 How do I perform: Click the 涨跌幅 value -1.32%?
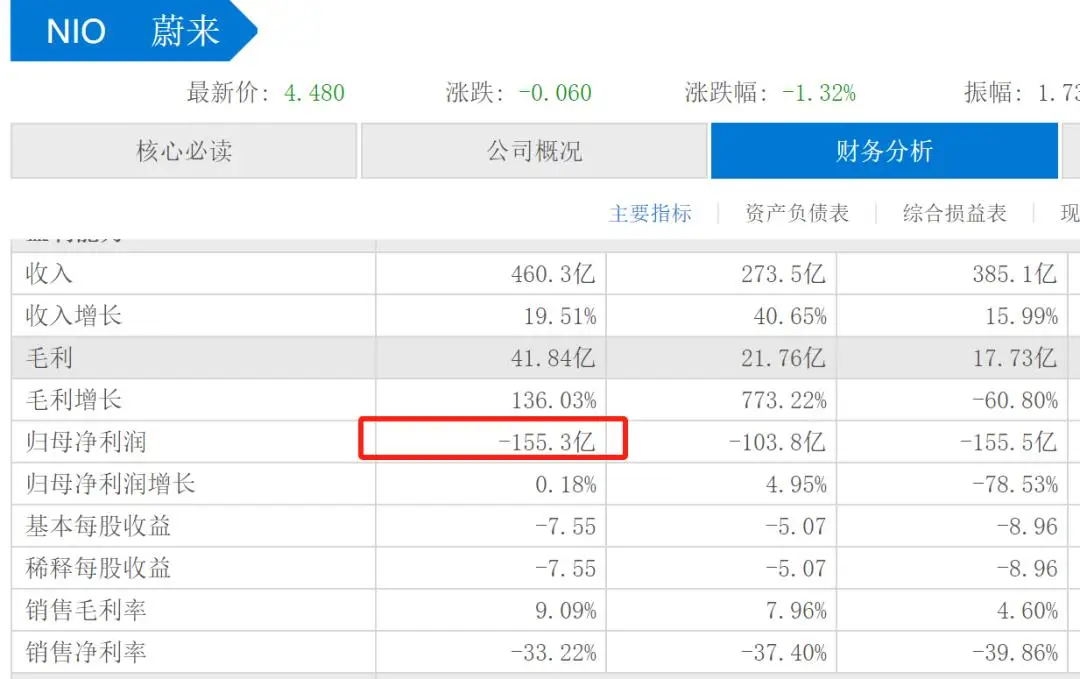coord(818,93)
